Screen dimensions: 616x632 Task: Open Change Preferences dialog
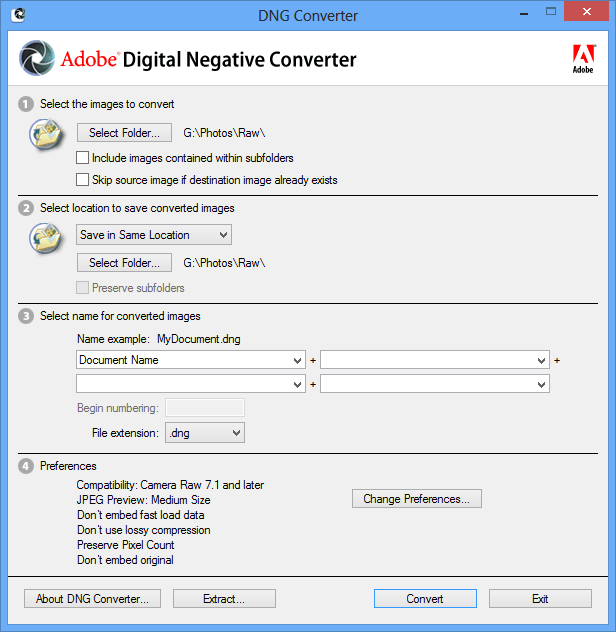(x=417, y=499)
